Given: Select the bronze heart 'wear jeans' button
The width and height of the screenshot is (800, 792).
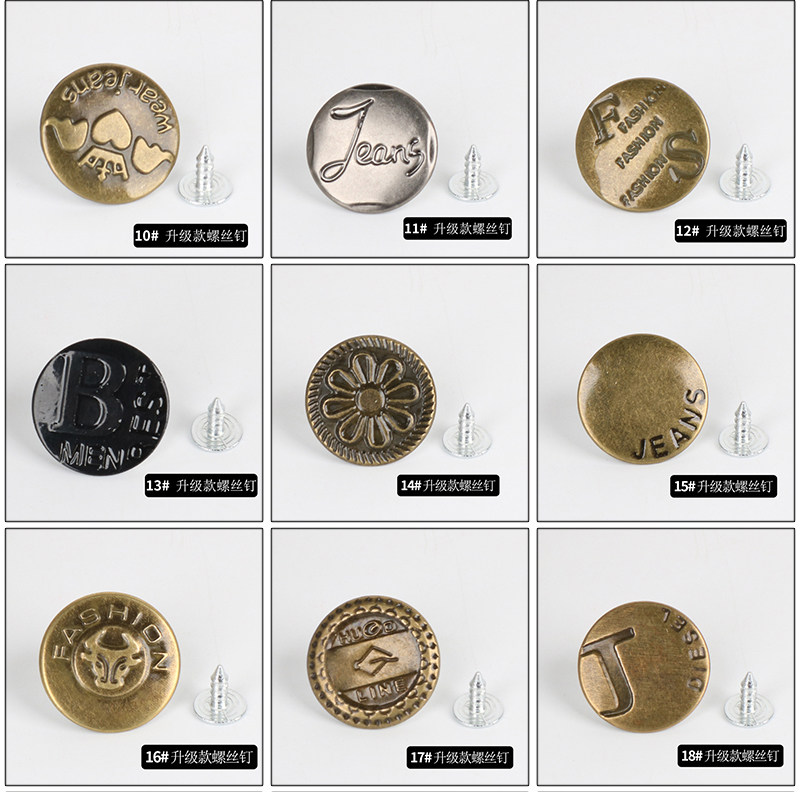Looking at the screenshot, I should pyautogui.click(x=110, y=134).
